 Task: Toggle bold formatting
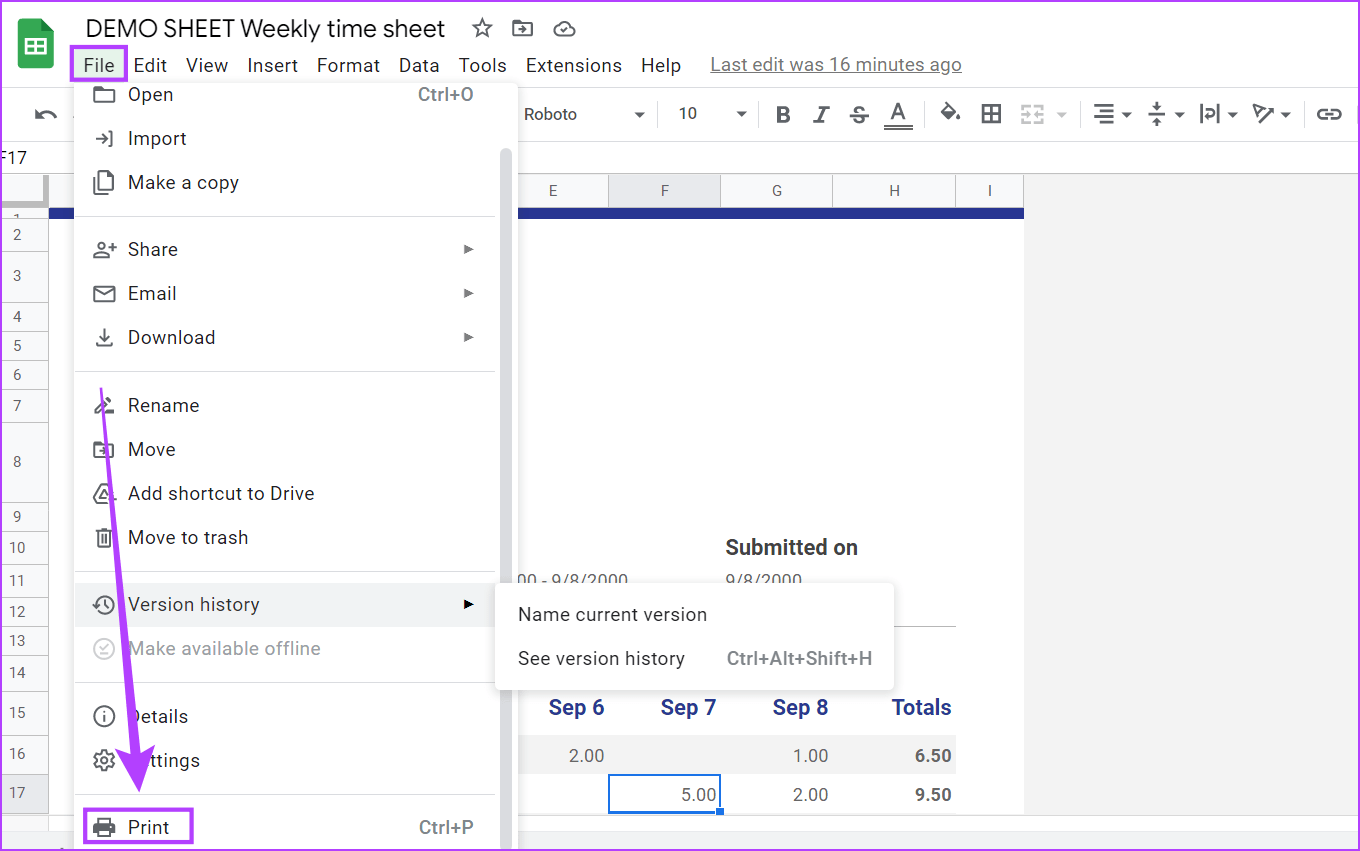[x=783, y=113]
